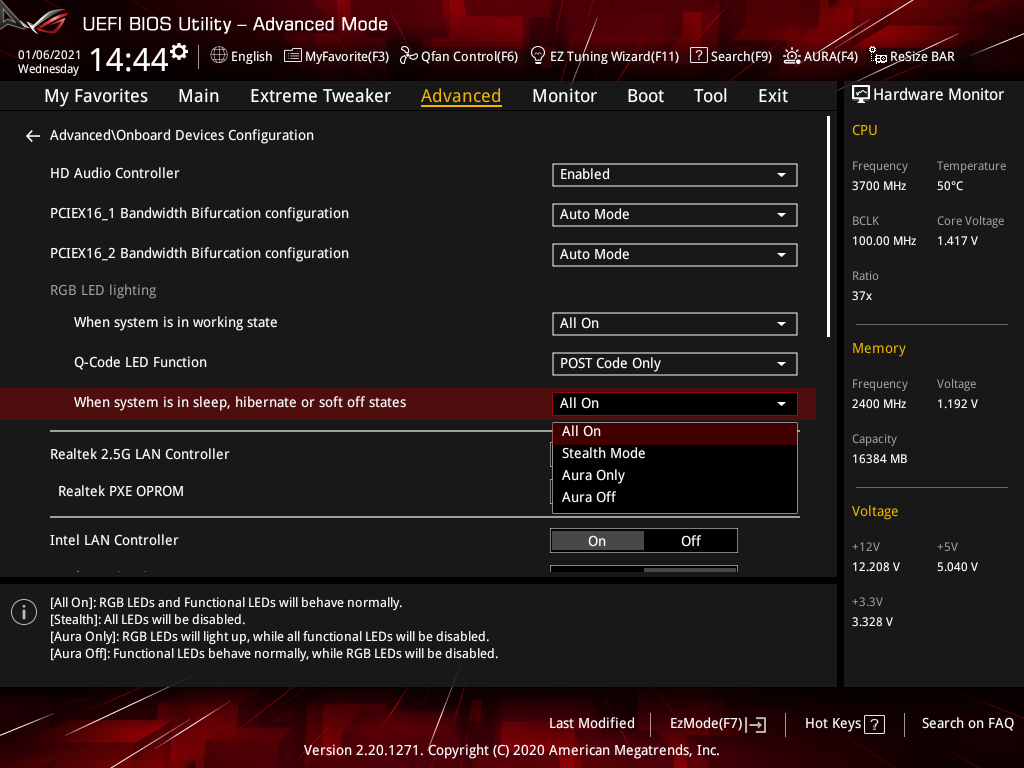Click the 01/06/2021 Wednesday date

[x=49, y=62]
